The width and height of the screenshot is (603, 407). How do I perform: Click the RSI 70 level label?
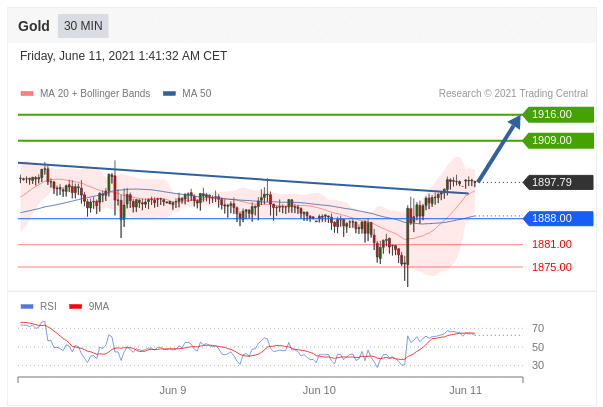click(538, 328)
